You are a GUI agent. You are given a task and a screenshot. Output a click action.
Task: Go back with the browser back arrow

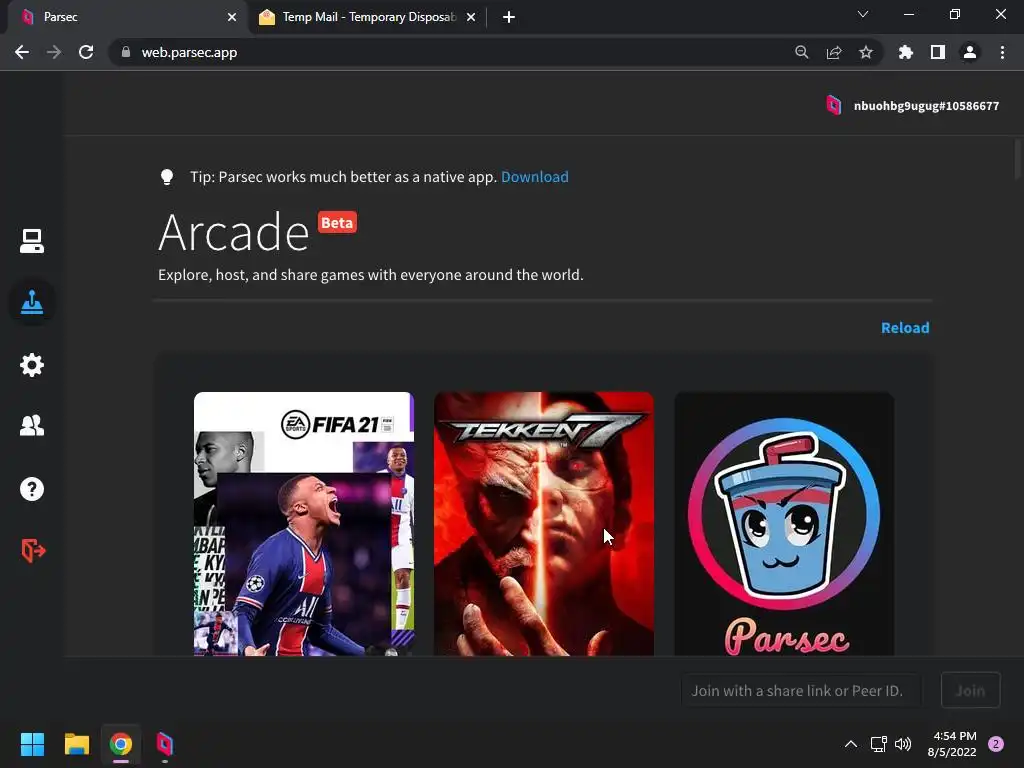(x=22, y=52)
